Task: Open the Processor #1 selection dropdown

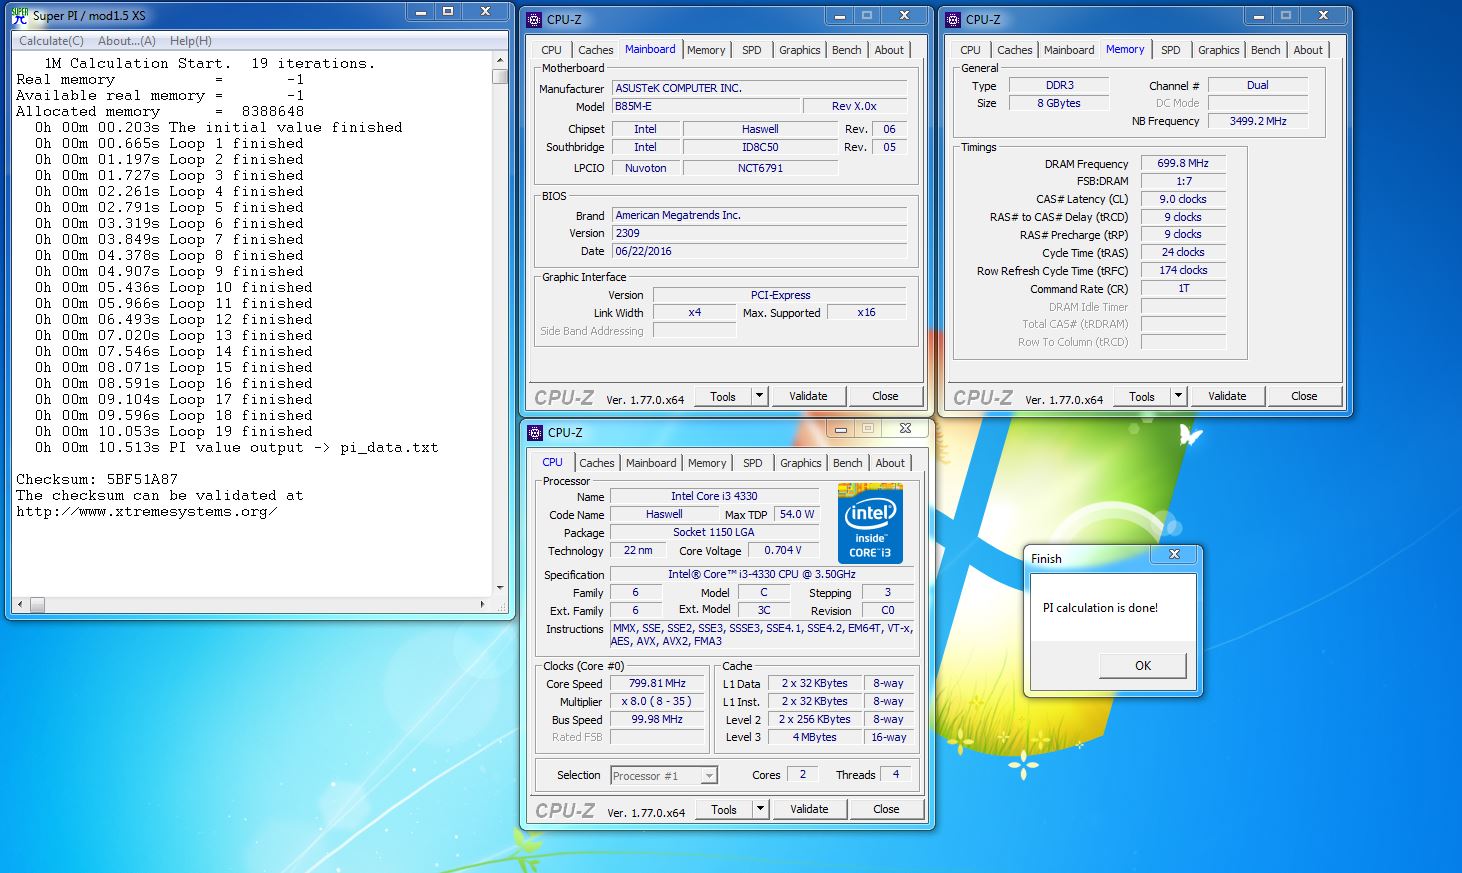Action: tap(664, 775)
